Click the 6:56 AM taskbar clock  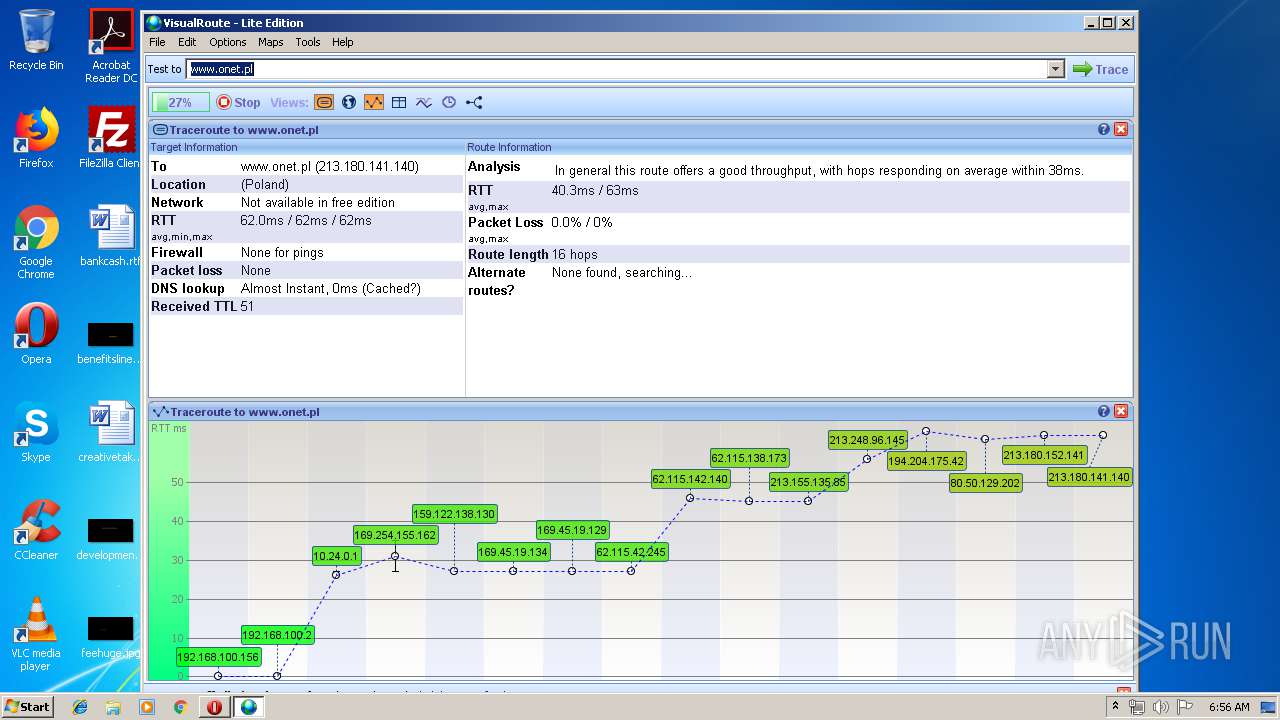click(1229, 707)
